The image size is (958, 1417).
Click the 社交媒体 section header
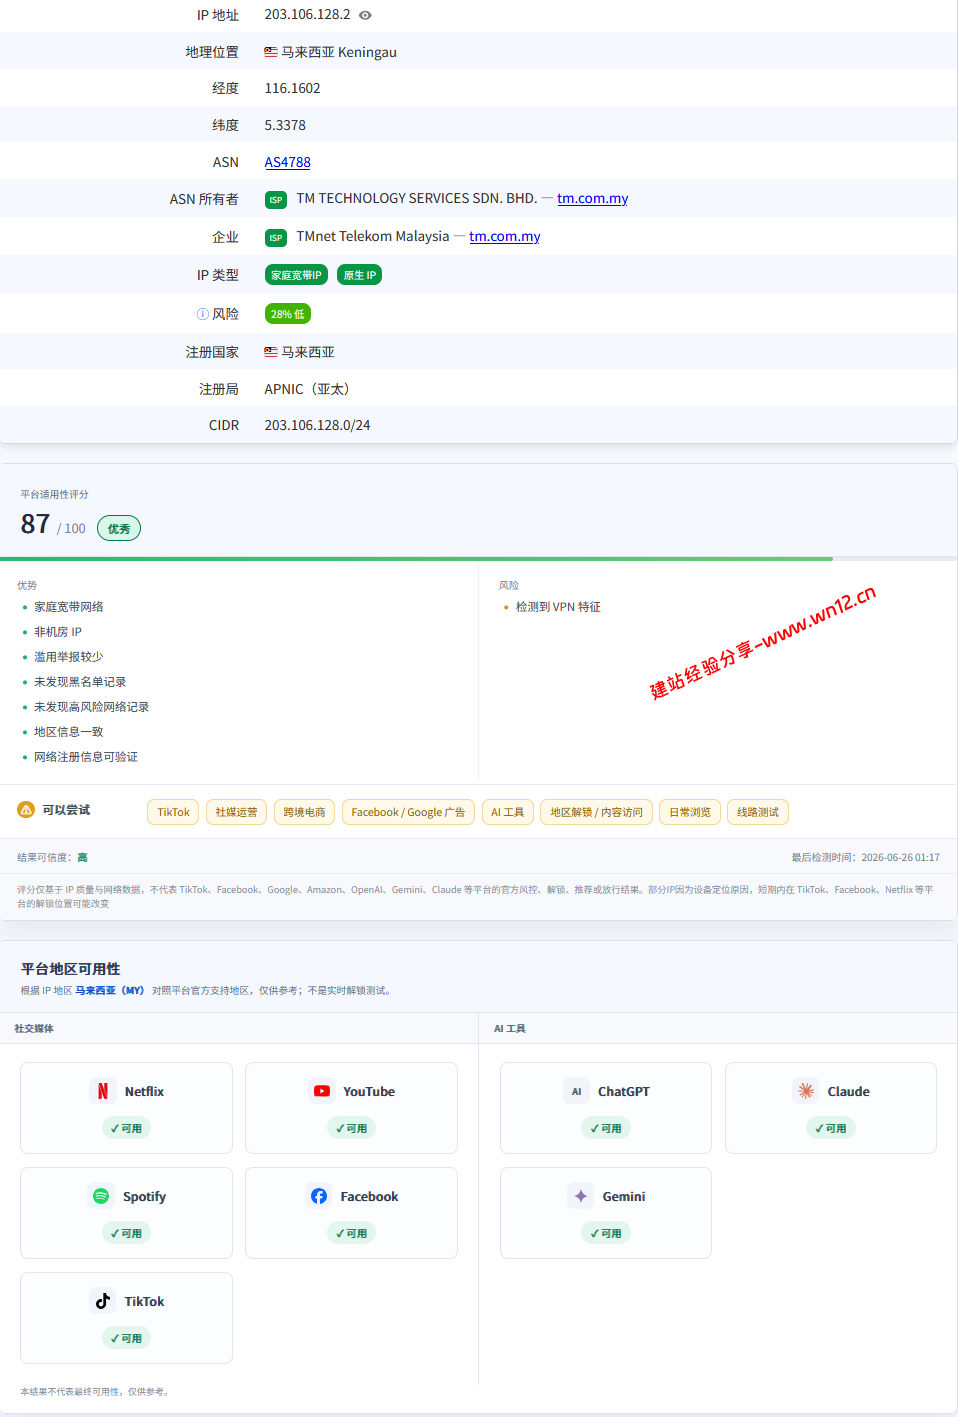click(x=34, y=1028)
